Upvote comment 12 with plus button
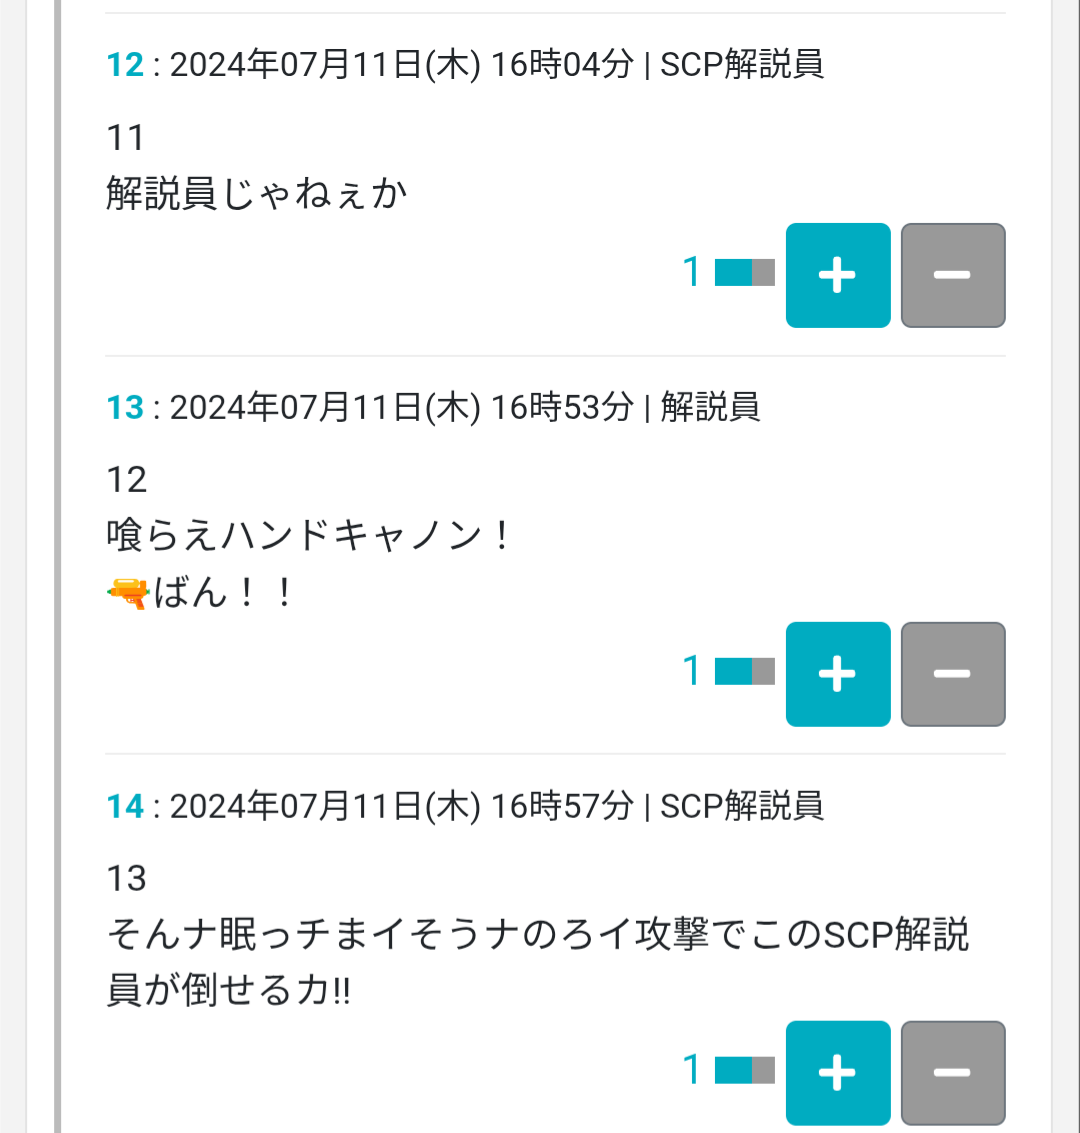 [837, 275]
